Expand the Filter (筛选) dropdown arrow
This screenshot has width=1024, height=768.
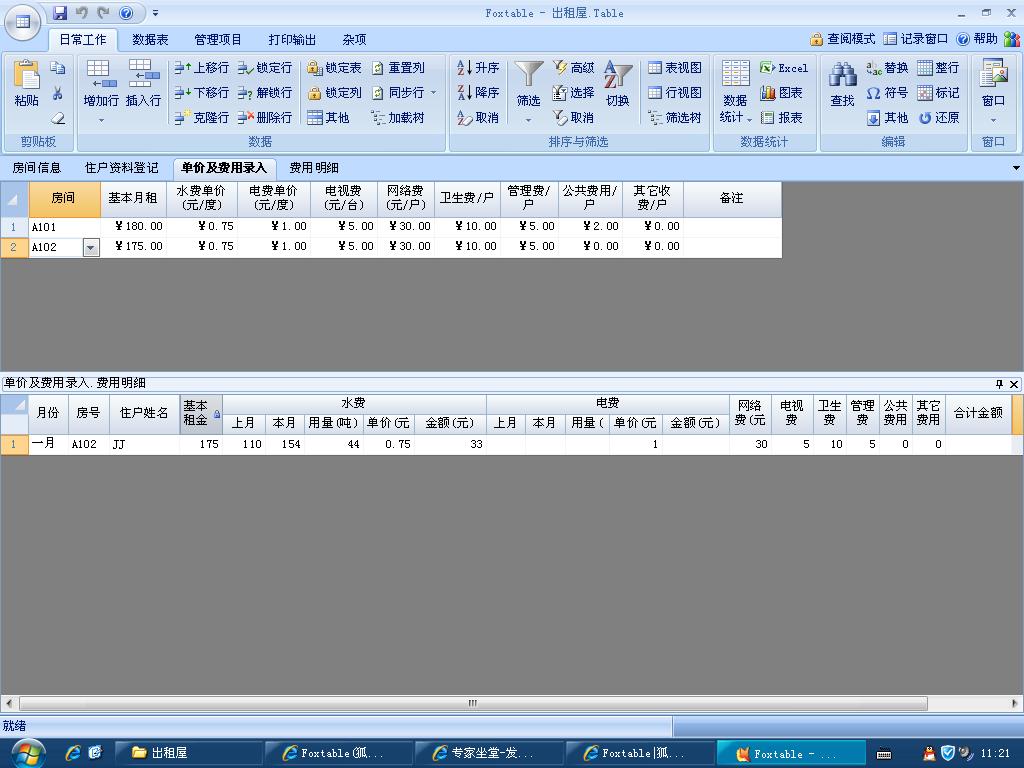528,120
